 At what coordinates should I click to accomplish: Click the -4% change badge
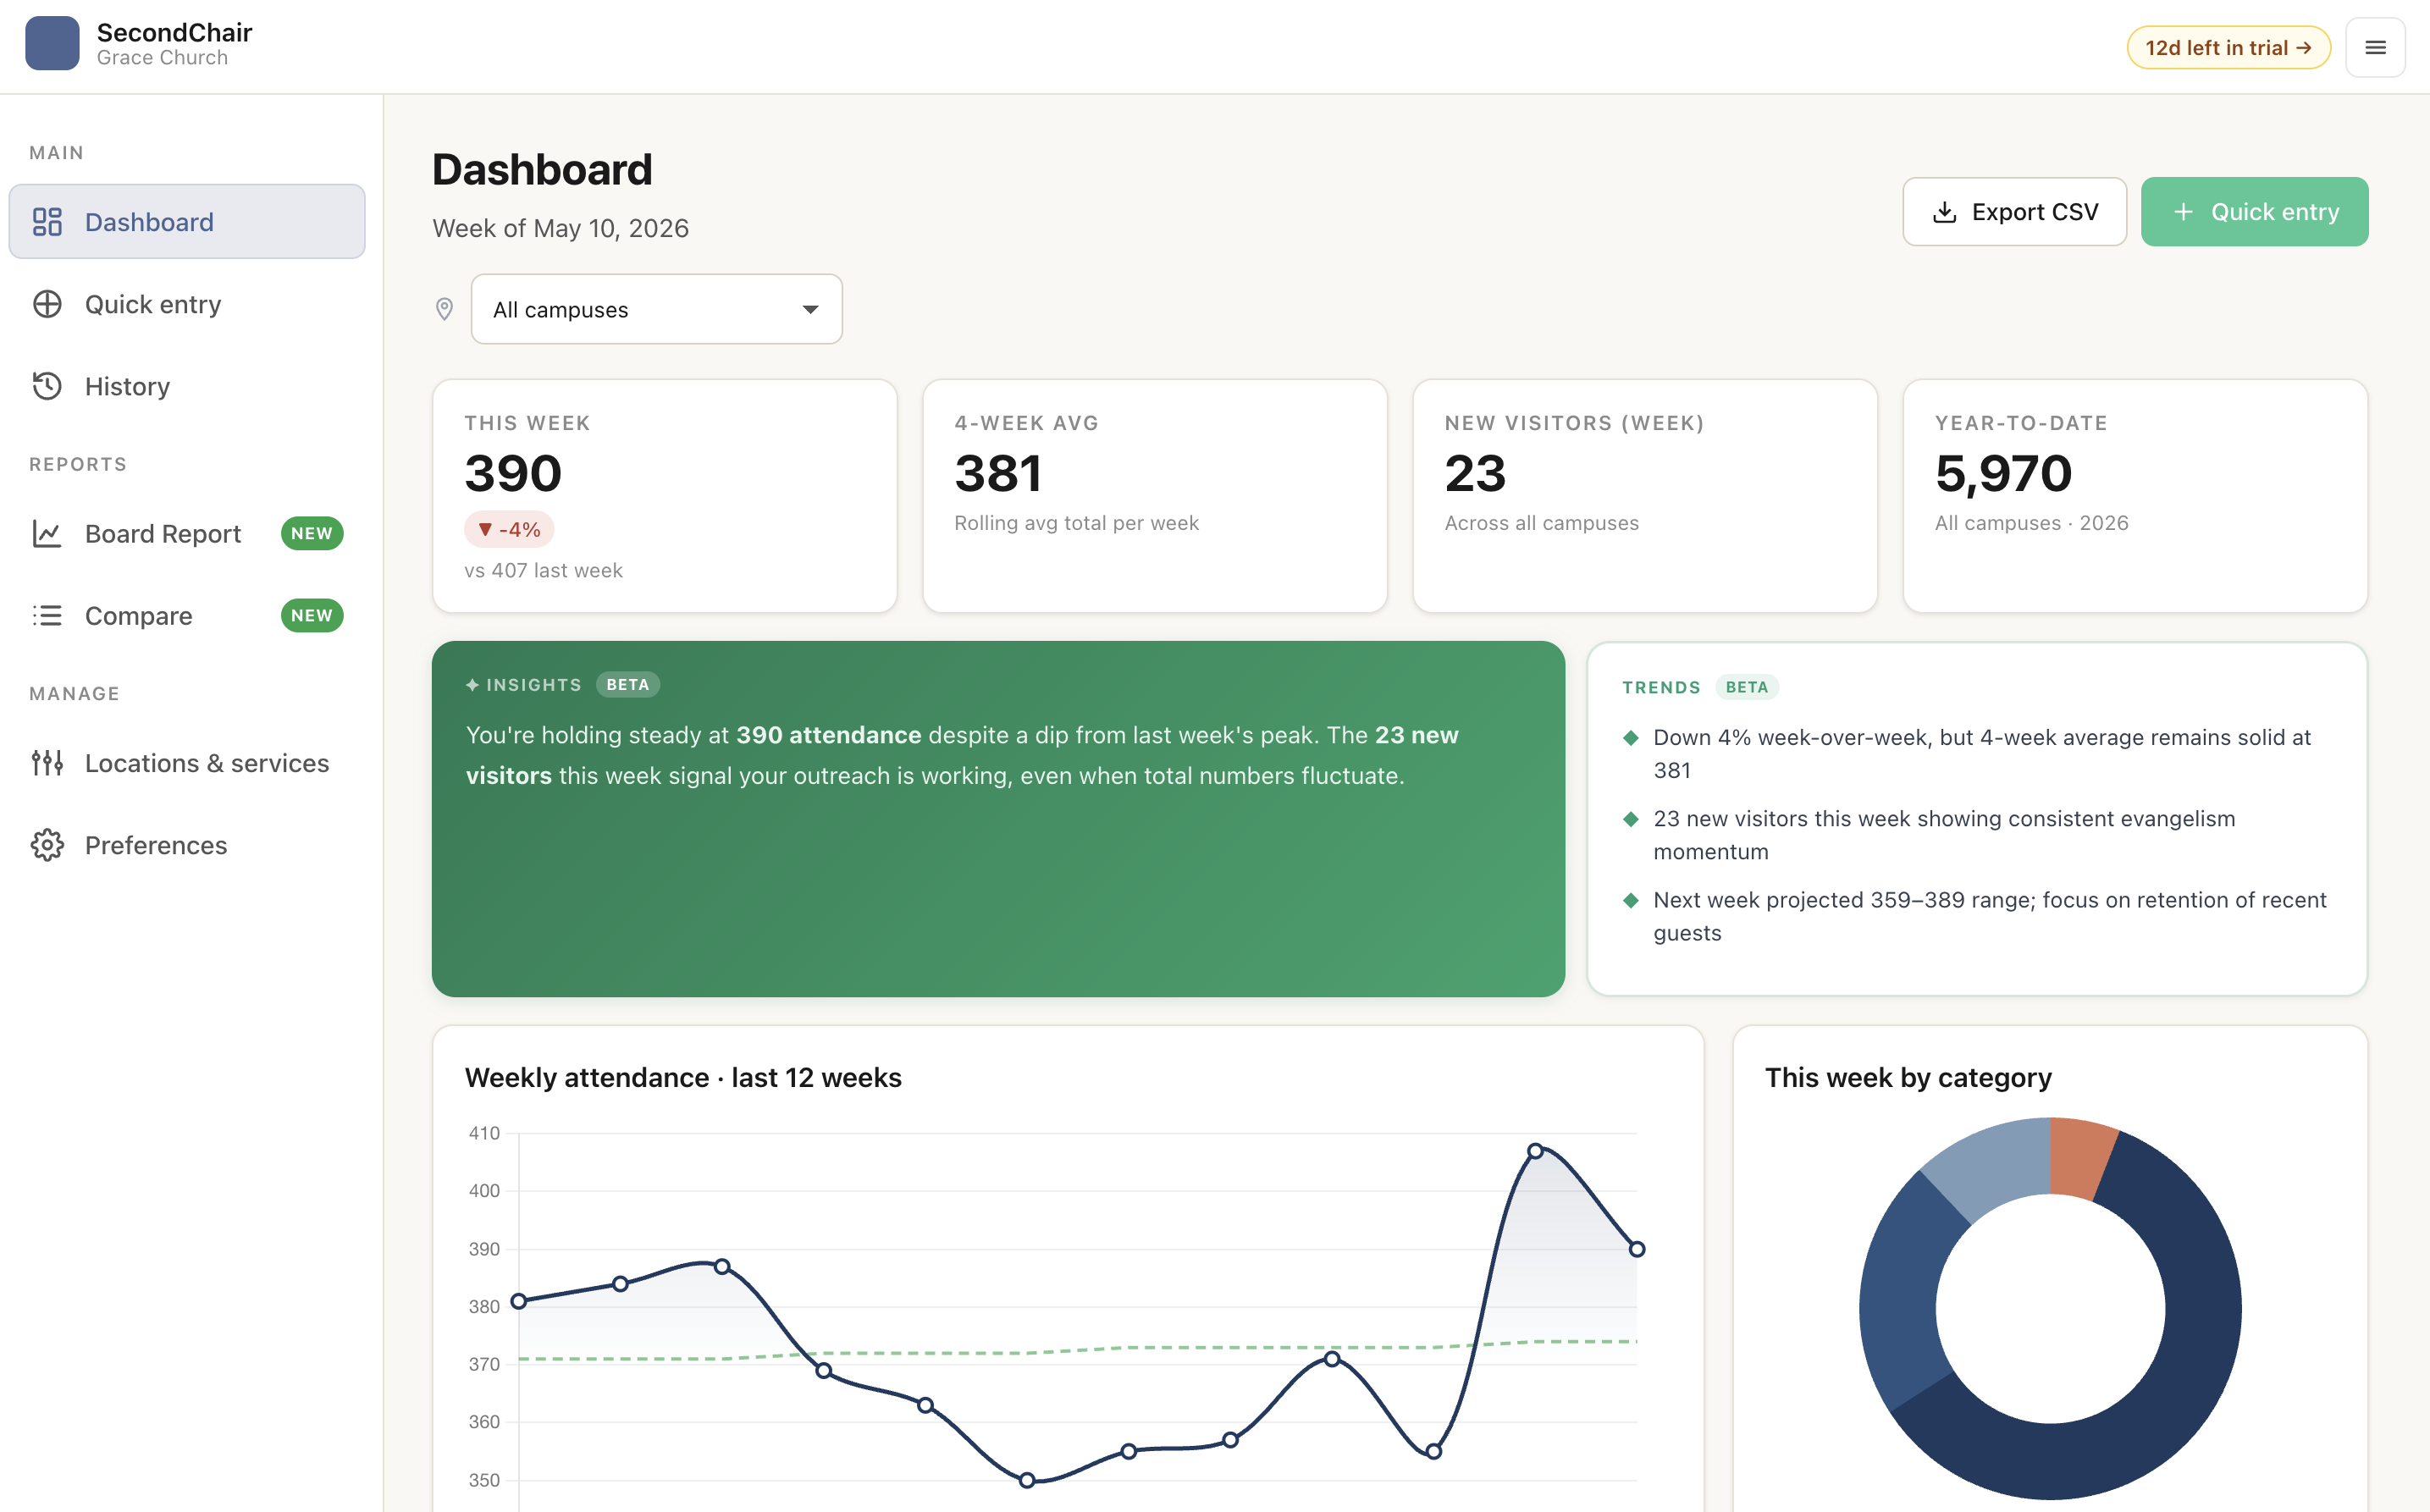pos(509,530)
